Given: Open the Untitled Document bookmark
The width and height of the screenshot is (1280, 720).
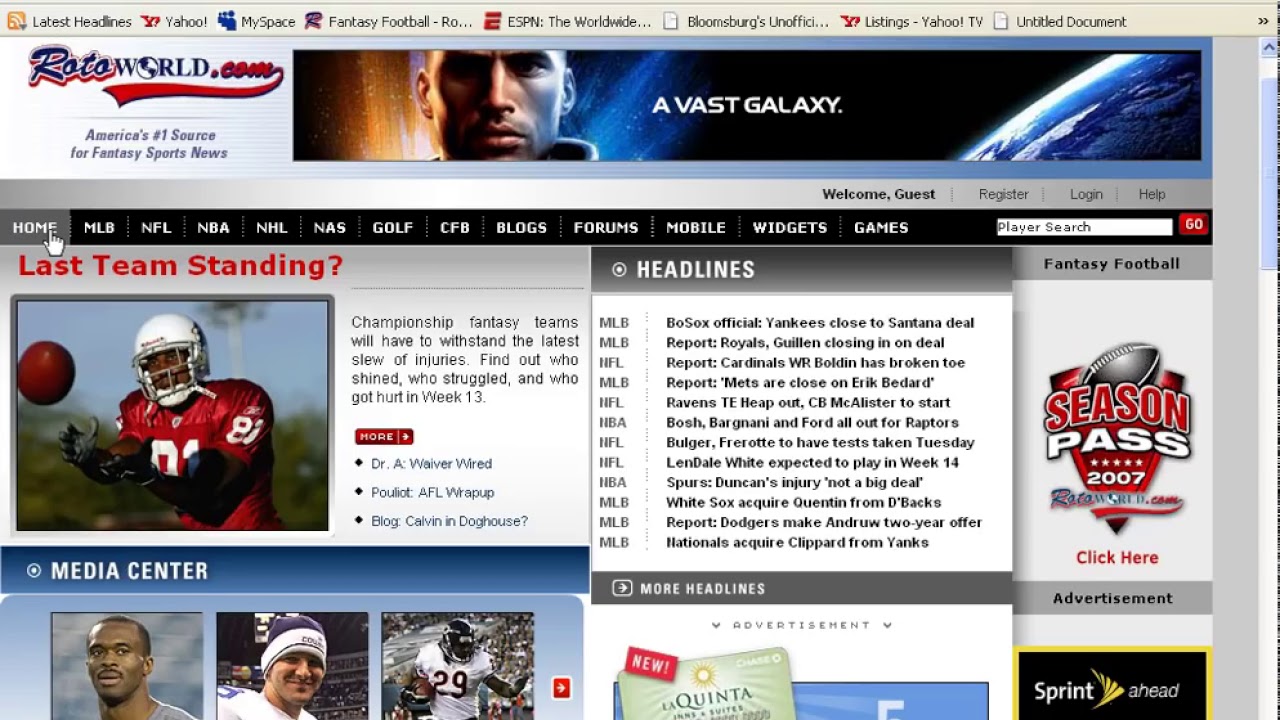Looking at the screenshot, I should (1059, 21).
